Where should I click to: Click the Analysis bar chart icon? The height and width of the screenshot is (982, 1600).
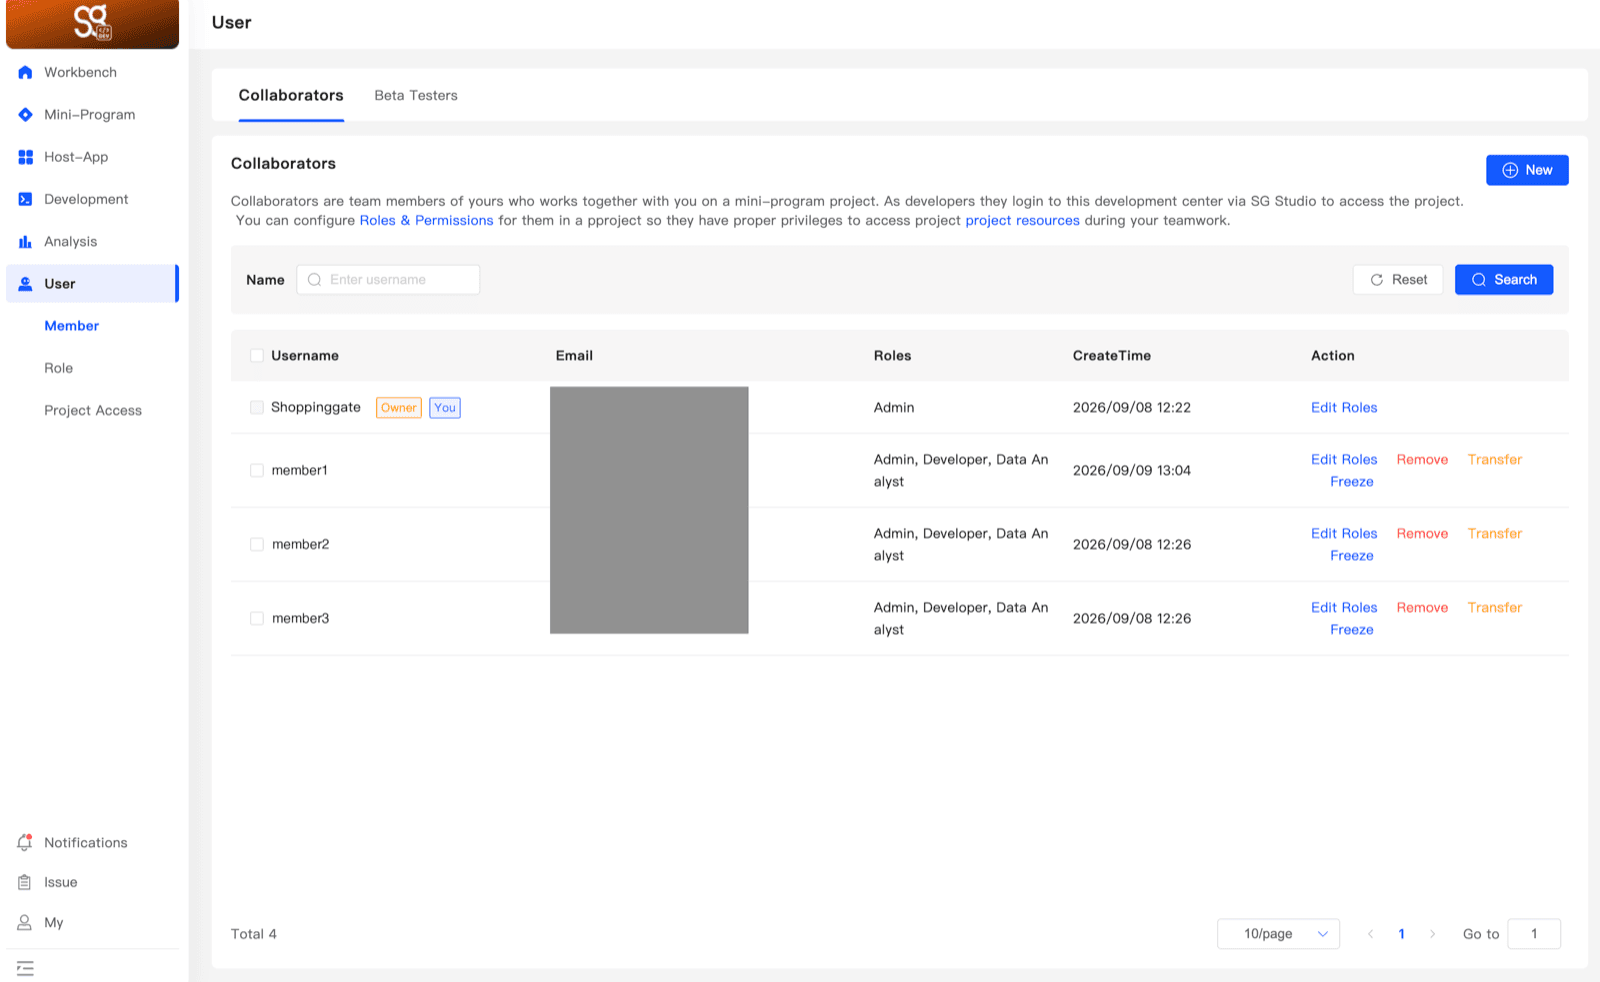25,242
